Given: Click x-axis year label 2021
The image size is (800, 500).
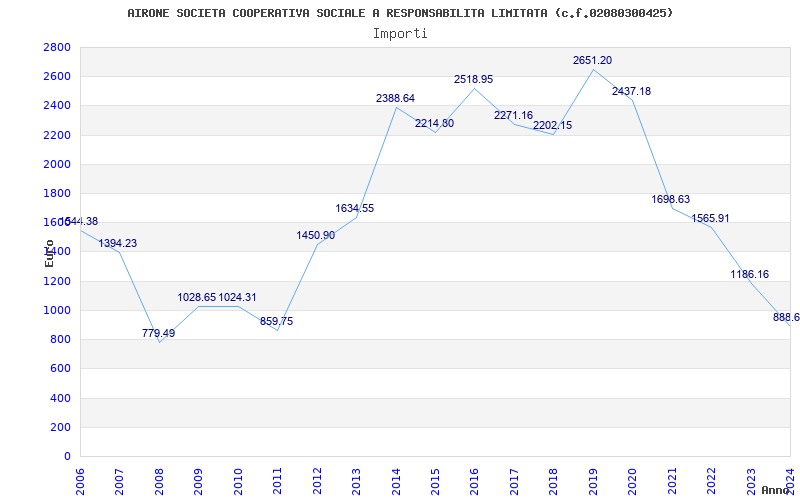Looking at the screenshot, I should pyautogui.click(x=672, y=481).
